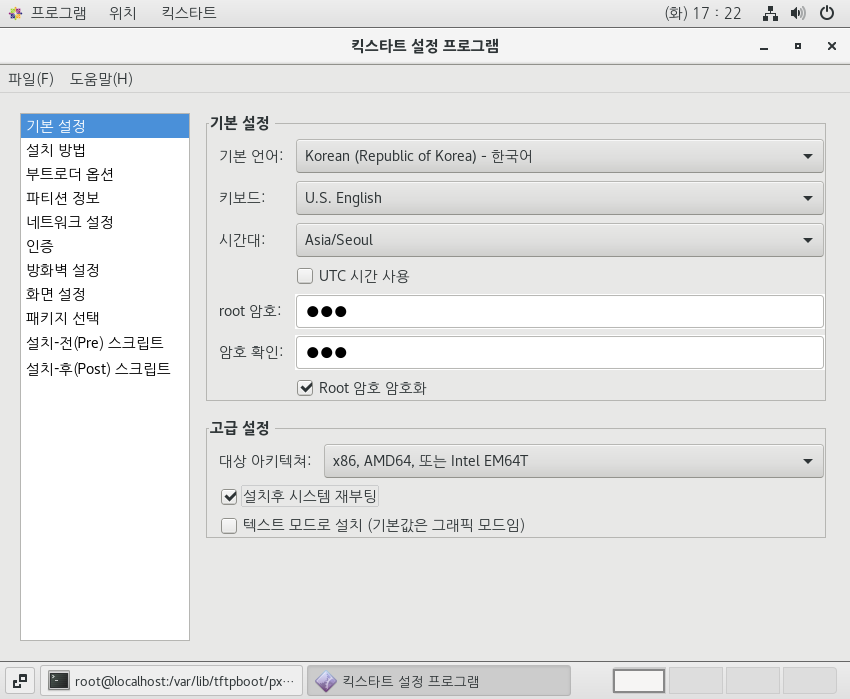850x699 pixels.
Task: Select 기본 설정 in the sidebar
Action: tap(105, 126)
